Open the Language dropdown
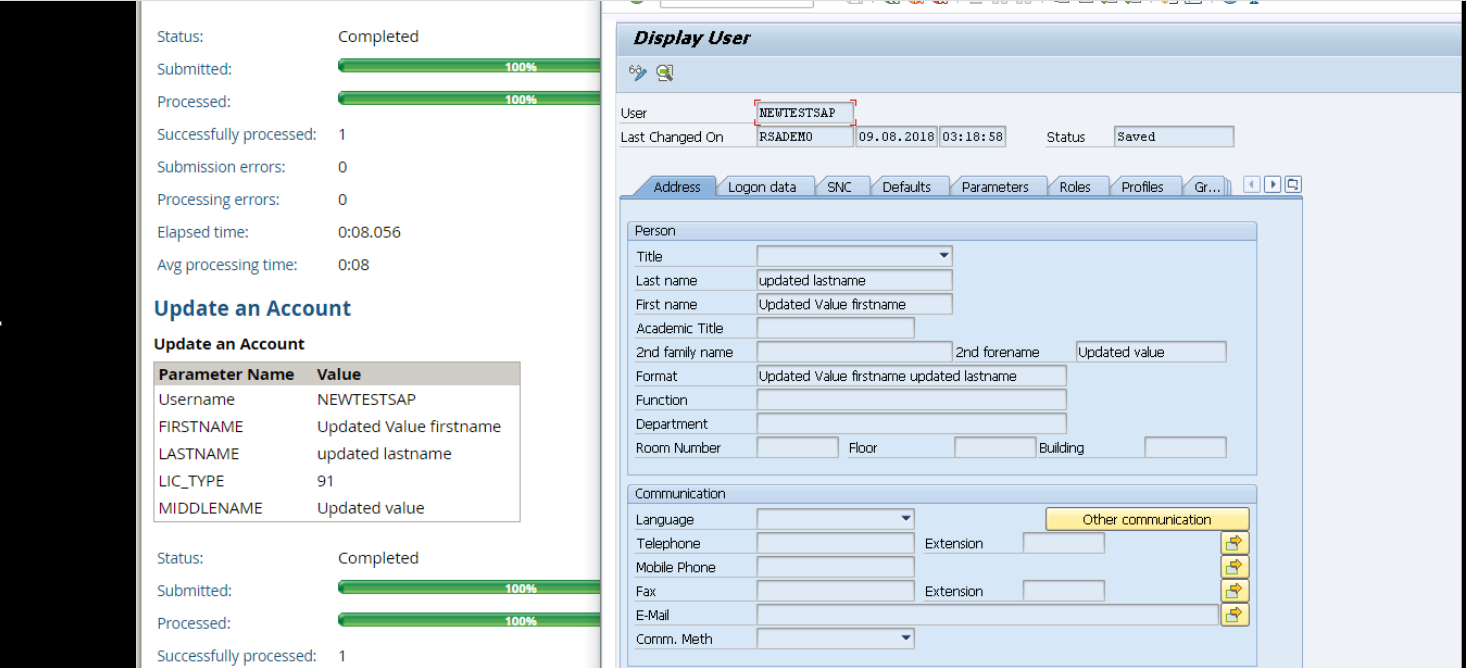The width and height of the screenshot is (1466, 668). (x=905, y=519)
